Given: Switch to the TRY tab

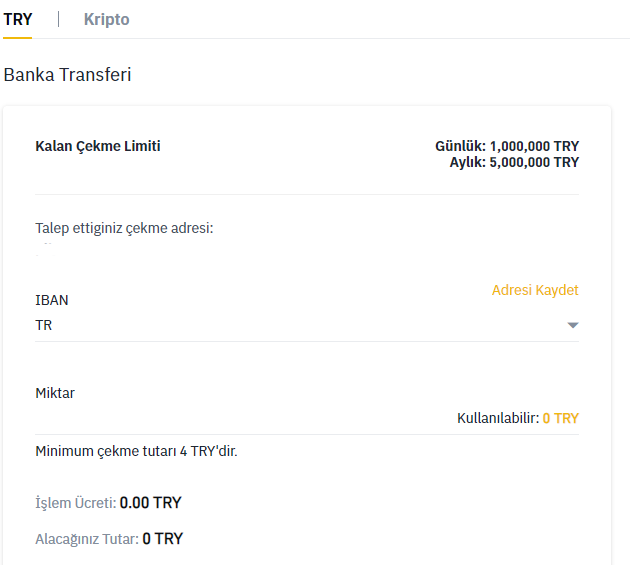Looking at the screenshot, I should [x=17, y=19].
